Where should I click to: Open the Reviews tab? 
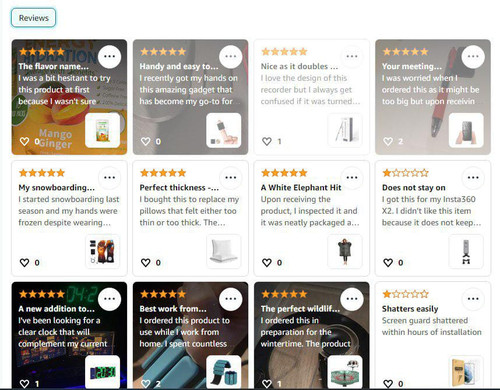tap(33, 18)
